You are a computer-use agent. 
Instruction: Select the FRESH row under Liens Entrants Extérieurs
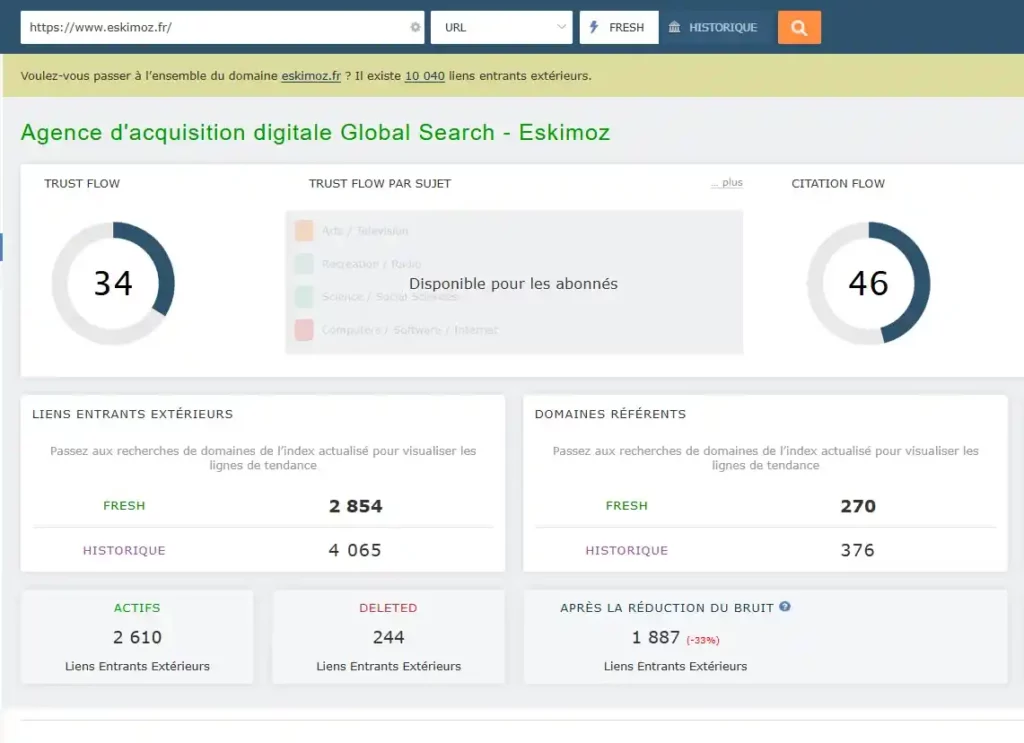[124, 506]
